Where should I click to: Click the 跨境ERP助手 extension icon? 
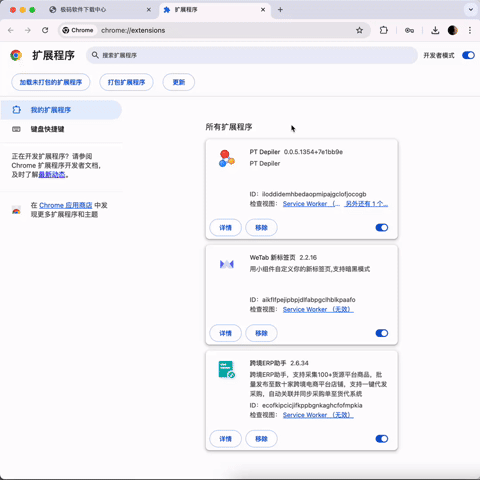(227, 369)
